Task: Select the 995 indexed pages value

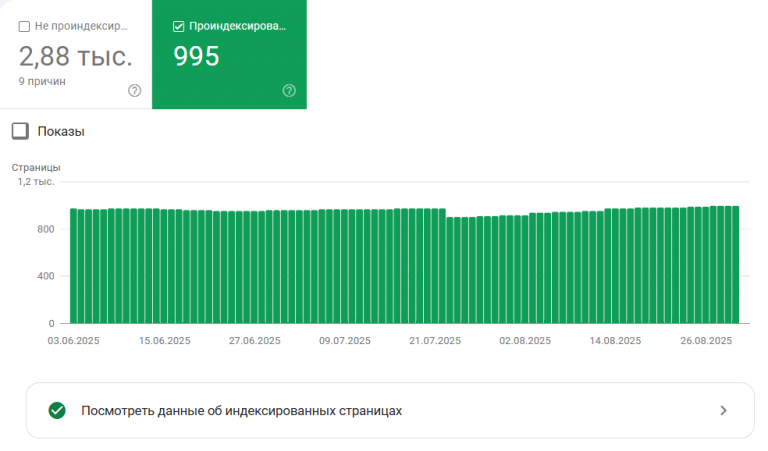Action: (x=196, y=56)
